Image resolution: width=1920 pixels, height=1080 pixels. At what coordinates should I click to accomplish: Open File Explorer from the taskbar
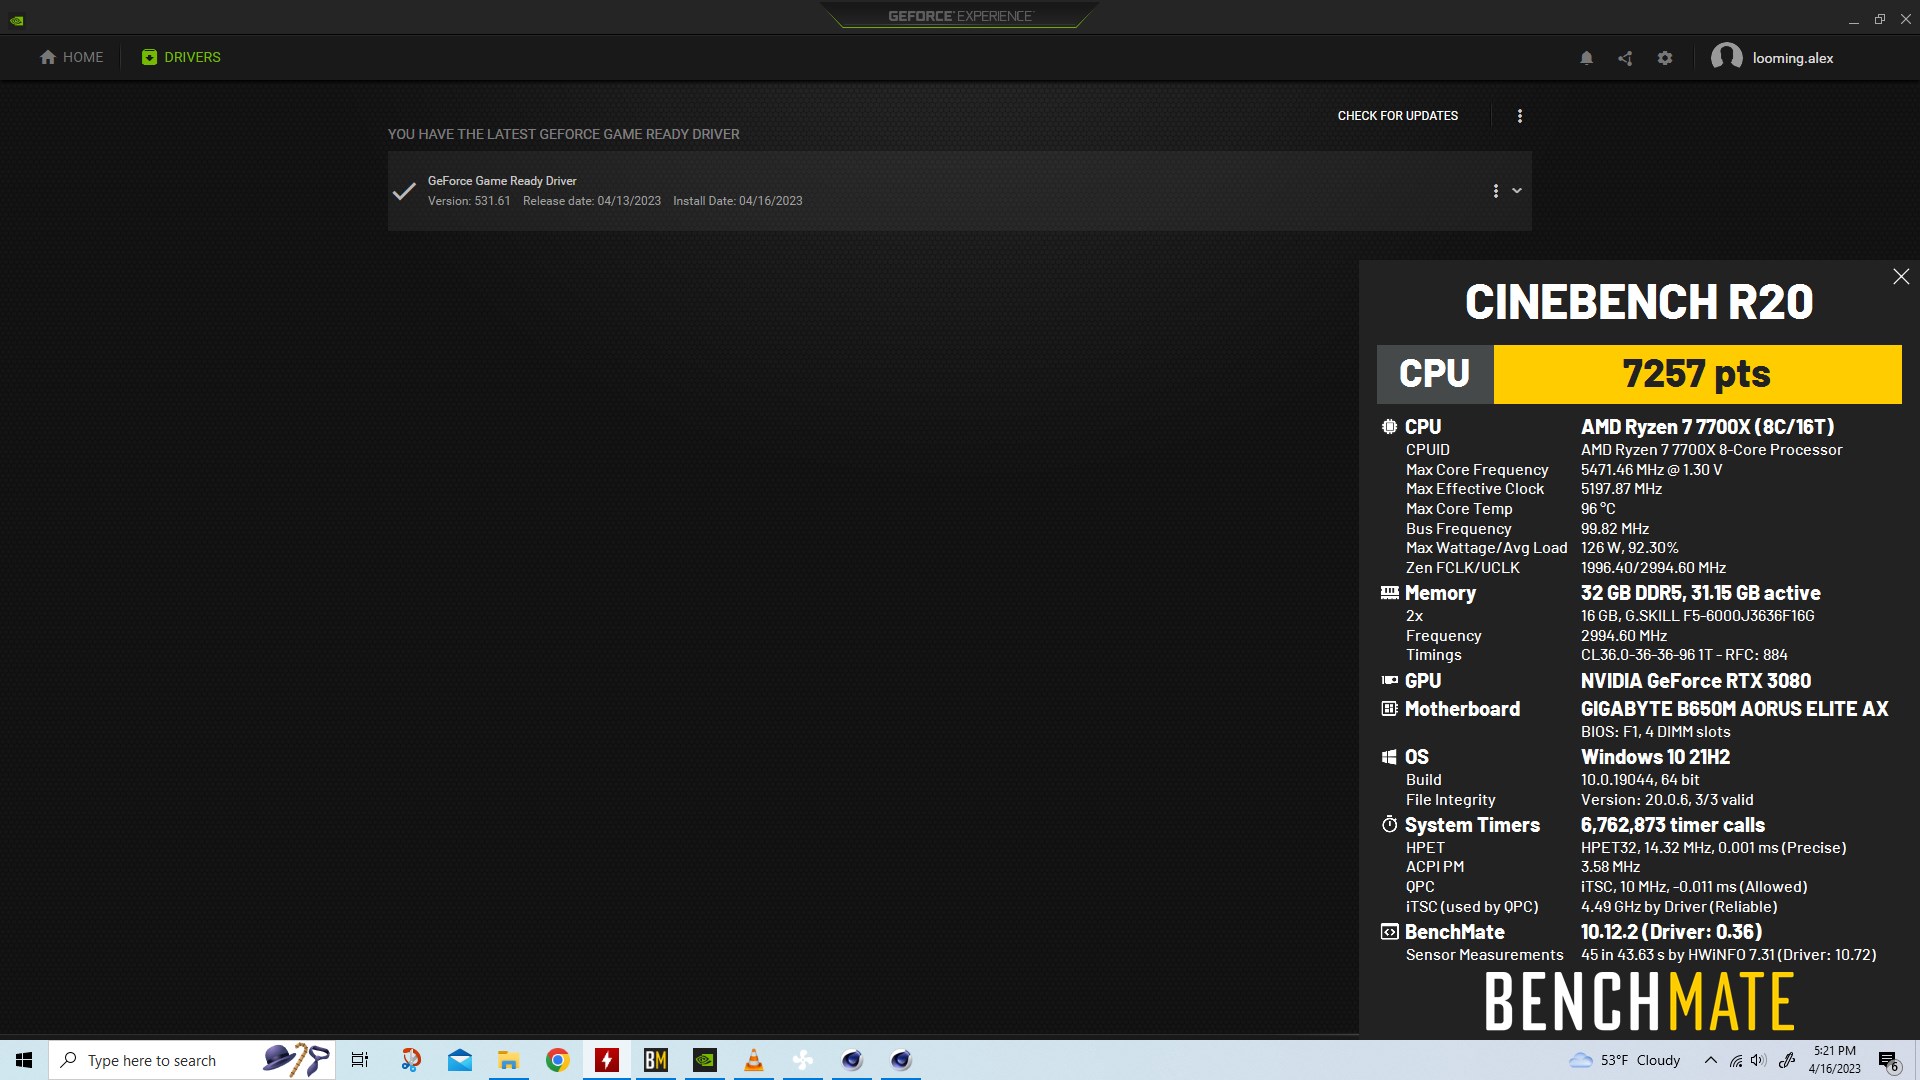tap(509, 1060)
